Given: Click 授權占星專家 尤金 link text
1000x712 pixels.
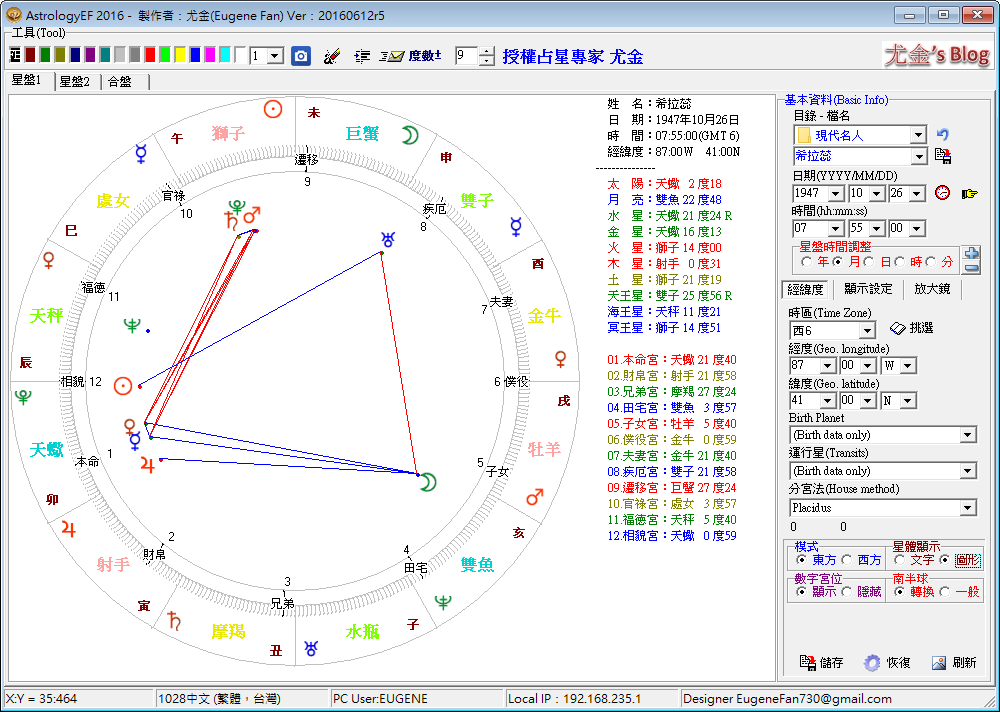Looking at the screenshot, I should 572,56.
